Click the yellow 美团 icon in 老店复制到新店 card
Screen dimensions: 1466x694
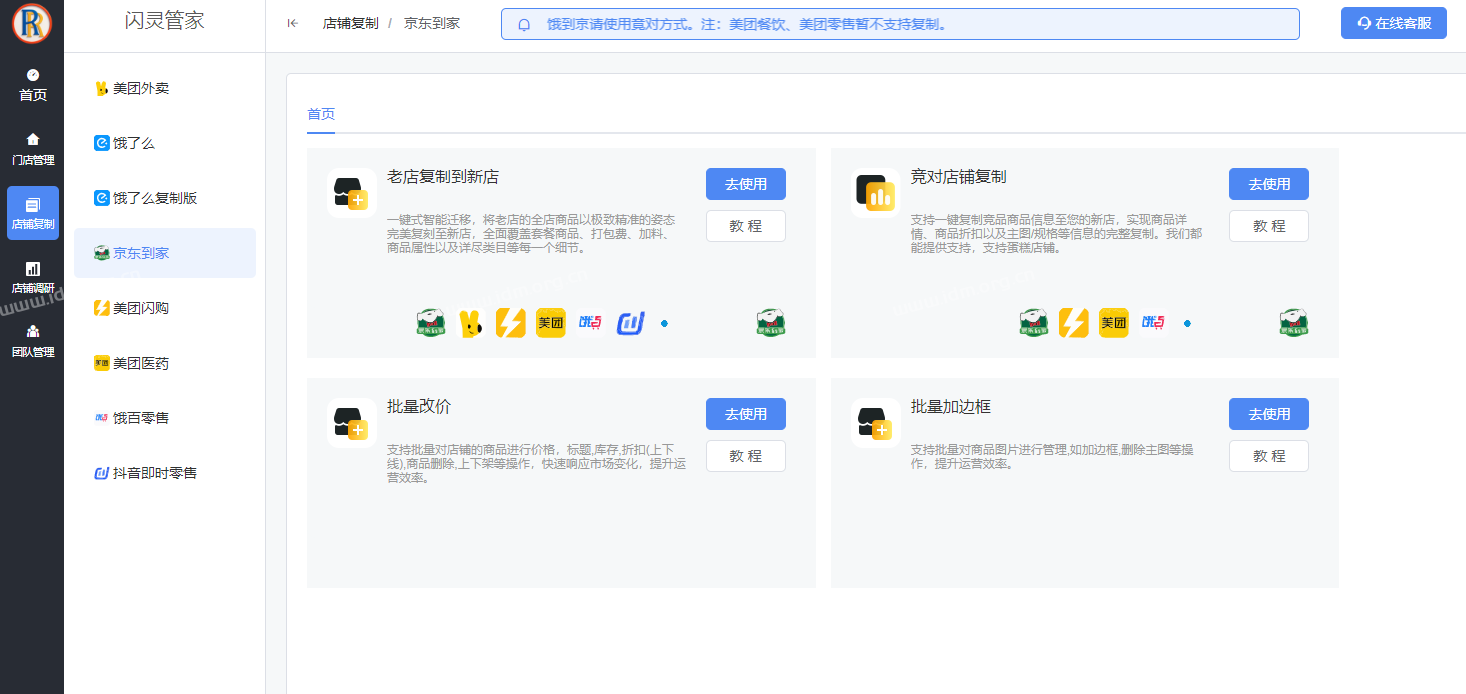[551, 323]
